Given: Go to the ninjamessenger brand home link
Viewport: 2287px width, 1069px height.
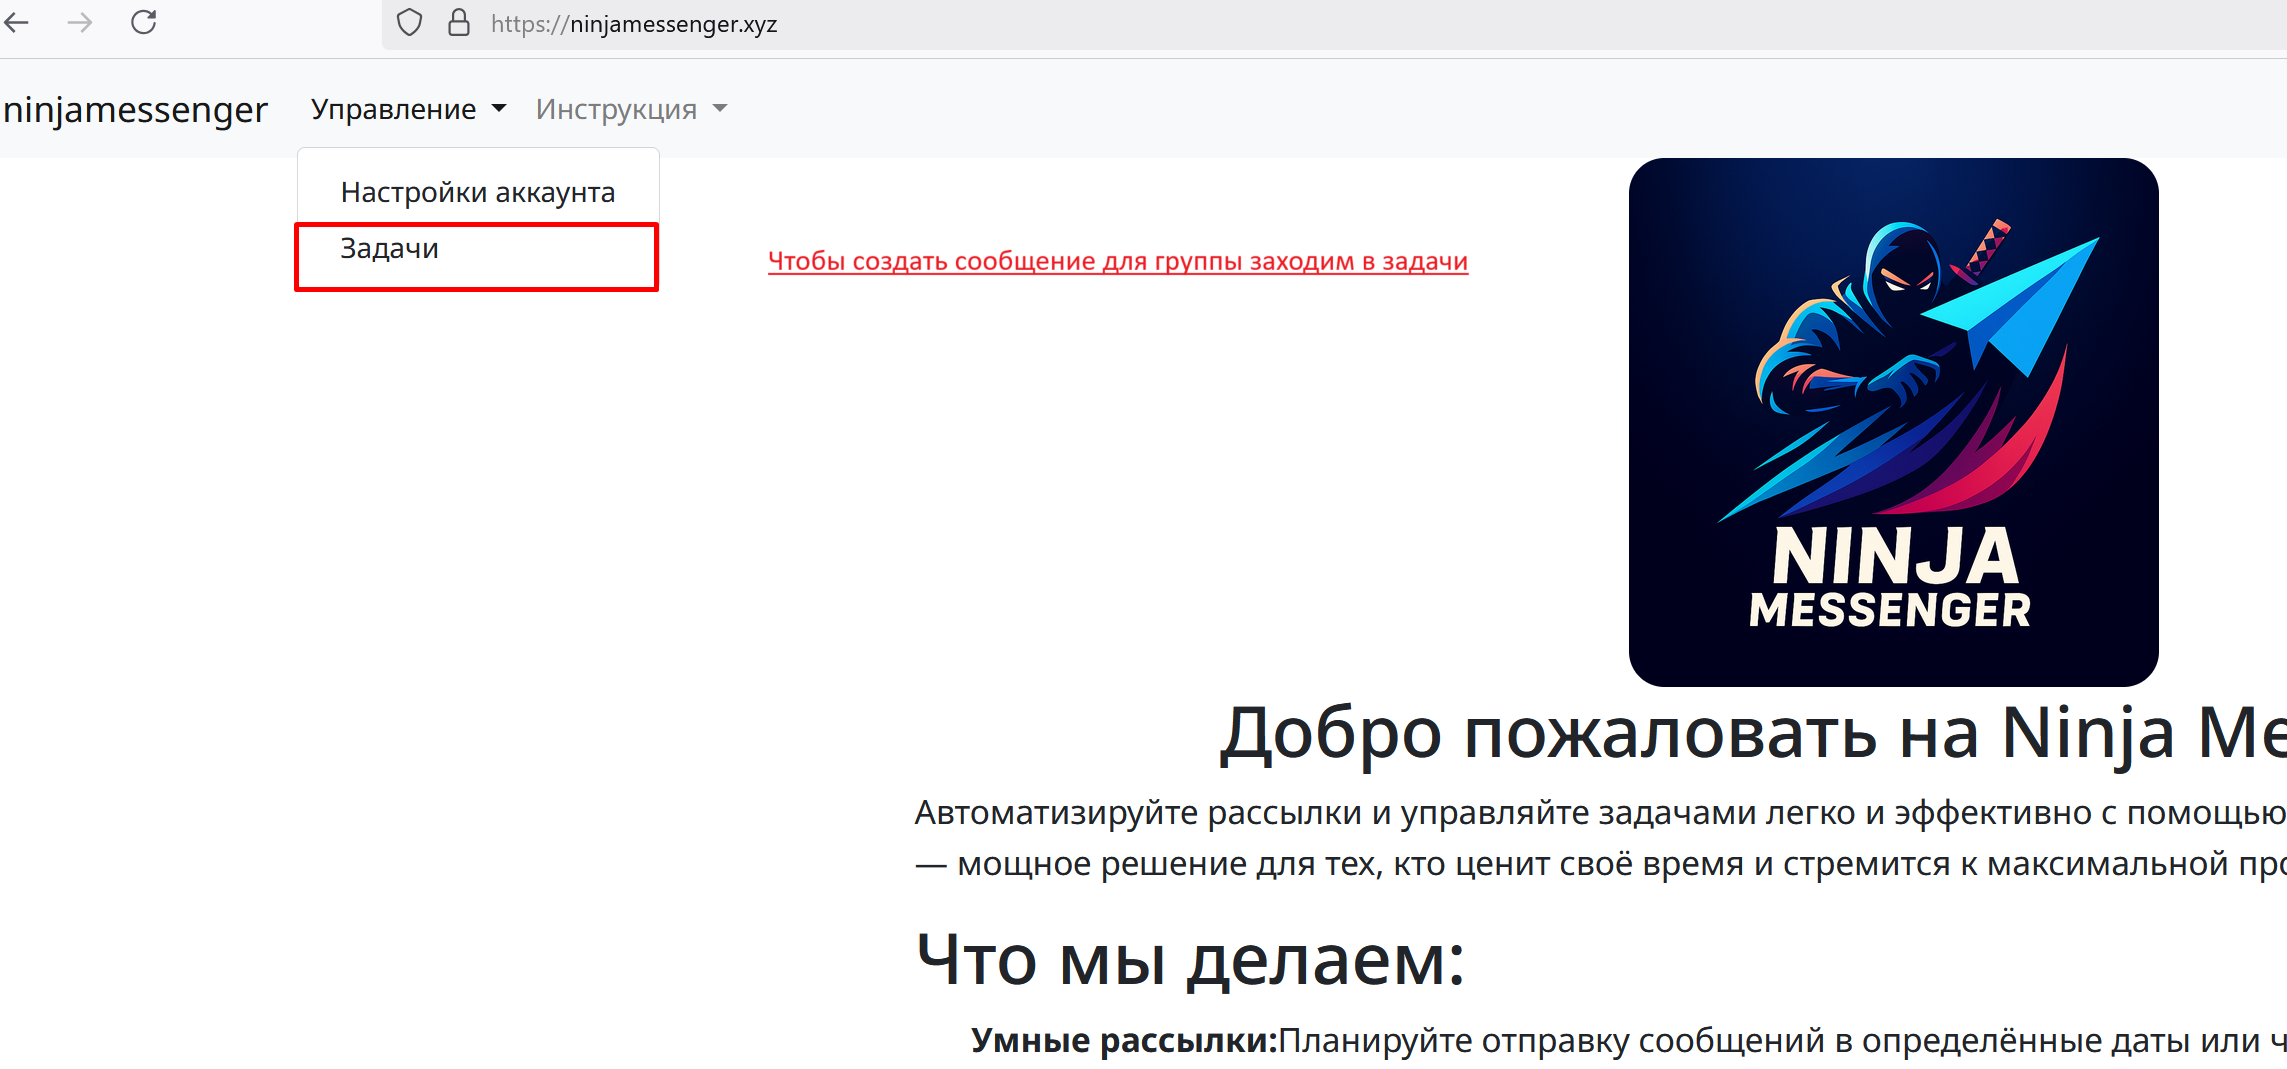Looking at the screenshot, I should pyautogui.click(x=136, y=109).
